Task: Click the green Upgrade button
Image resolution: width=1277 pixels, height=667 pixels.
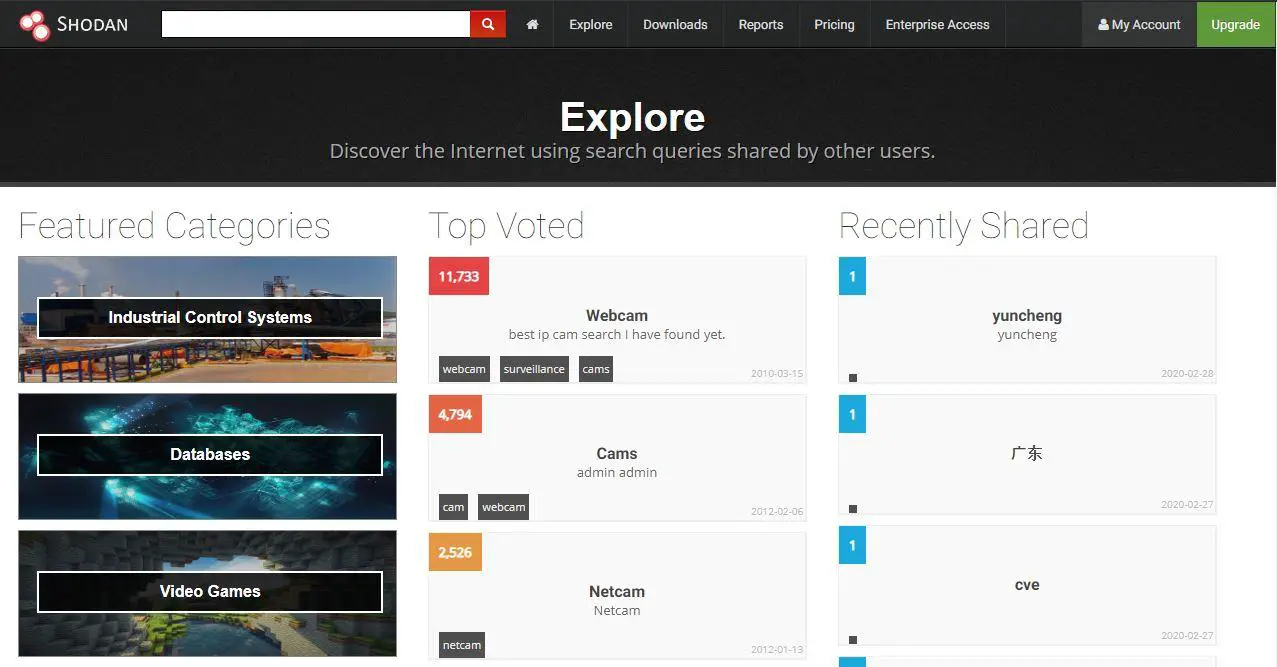Action: tap(1236, 24)
